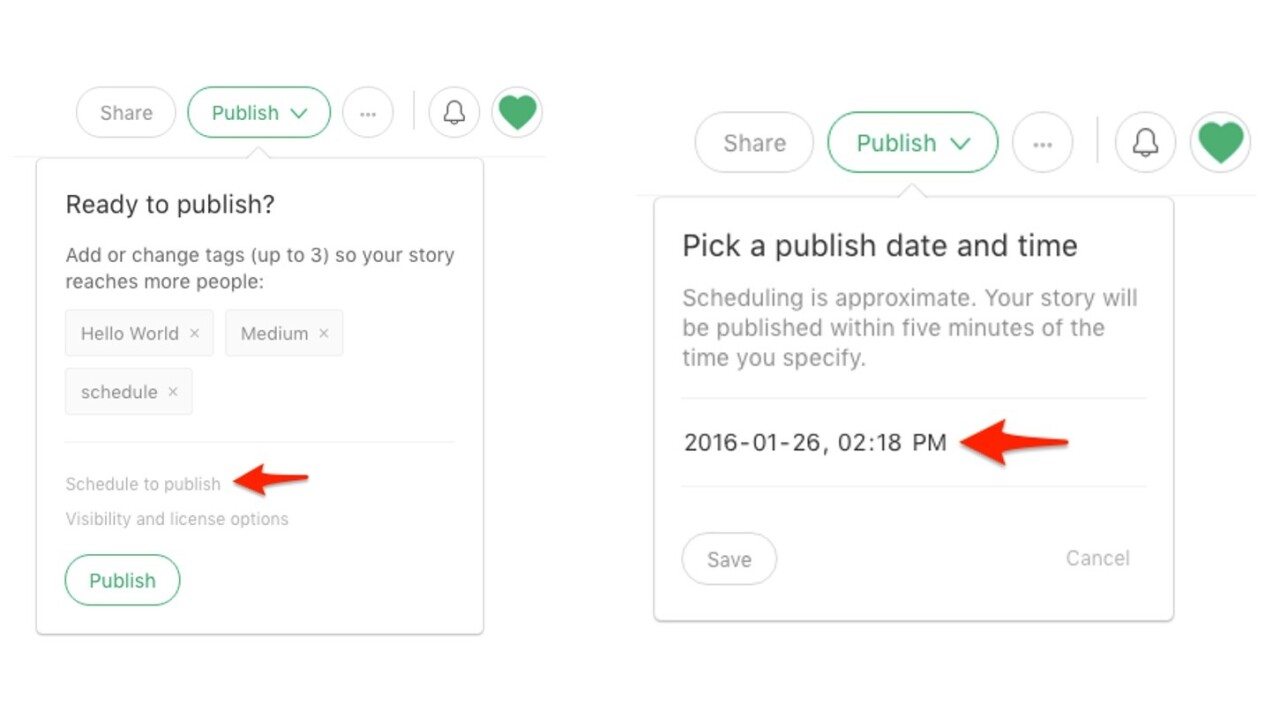Open the three-dots more menu on left
This screenshot has height=720, width=1280.
368,113
